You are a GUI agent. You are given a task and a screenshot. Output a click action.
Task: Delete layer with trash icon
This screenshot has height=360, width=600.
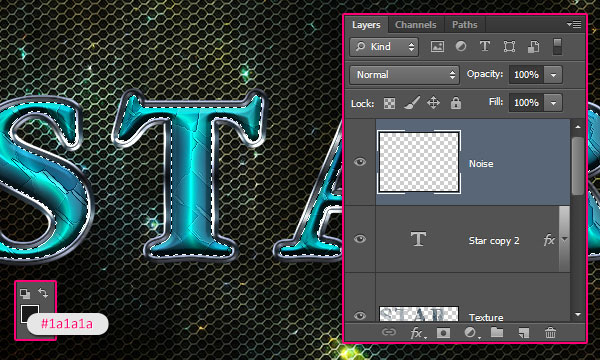coord(550,332)
